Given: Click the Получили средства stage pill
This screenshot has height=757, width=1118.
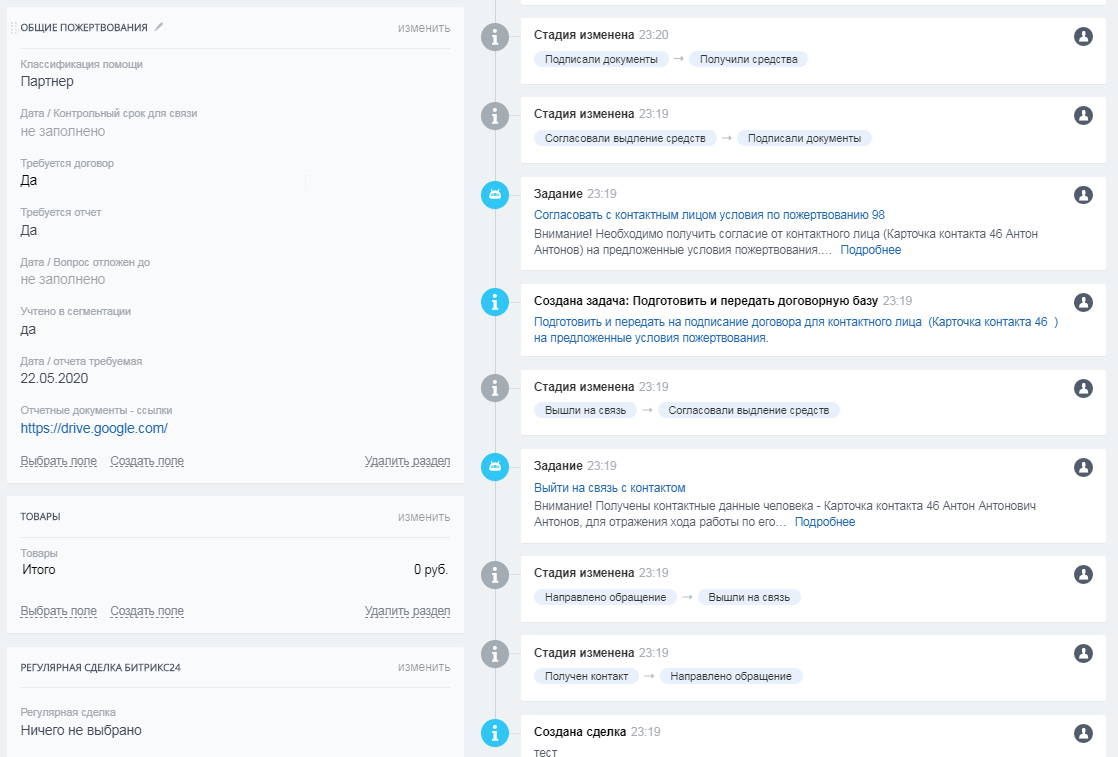Looking at the screenshot, I should pyautogui.click(x=748, y=59).
